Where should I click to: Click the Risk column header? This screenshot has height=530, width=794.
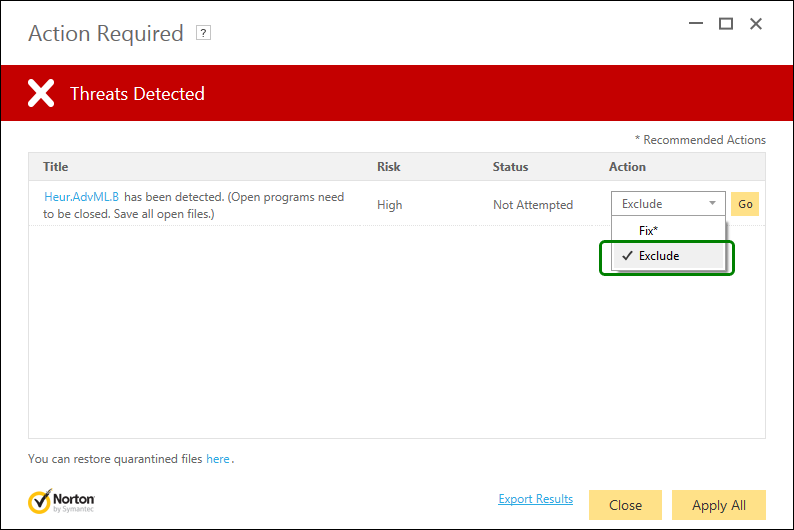[x=388, y=167]
